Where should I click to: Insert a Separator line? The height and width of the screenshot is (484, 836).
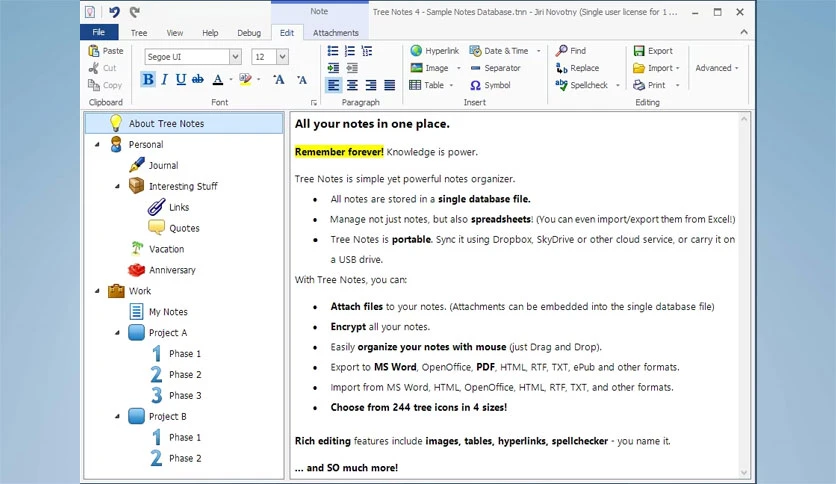pyautogui.click(x=495, y=68)
